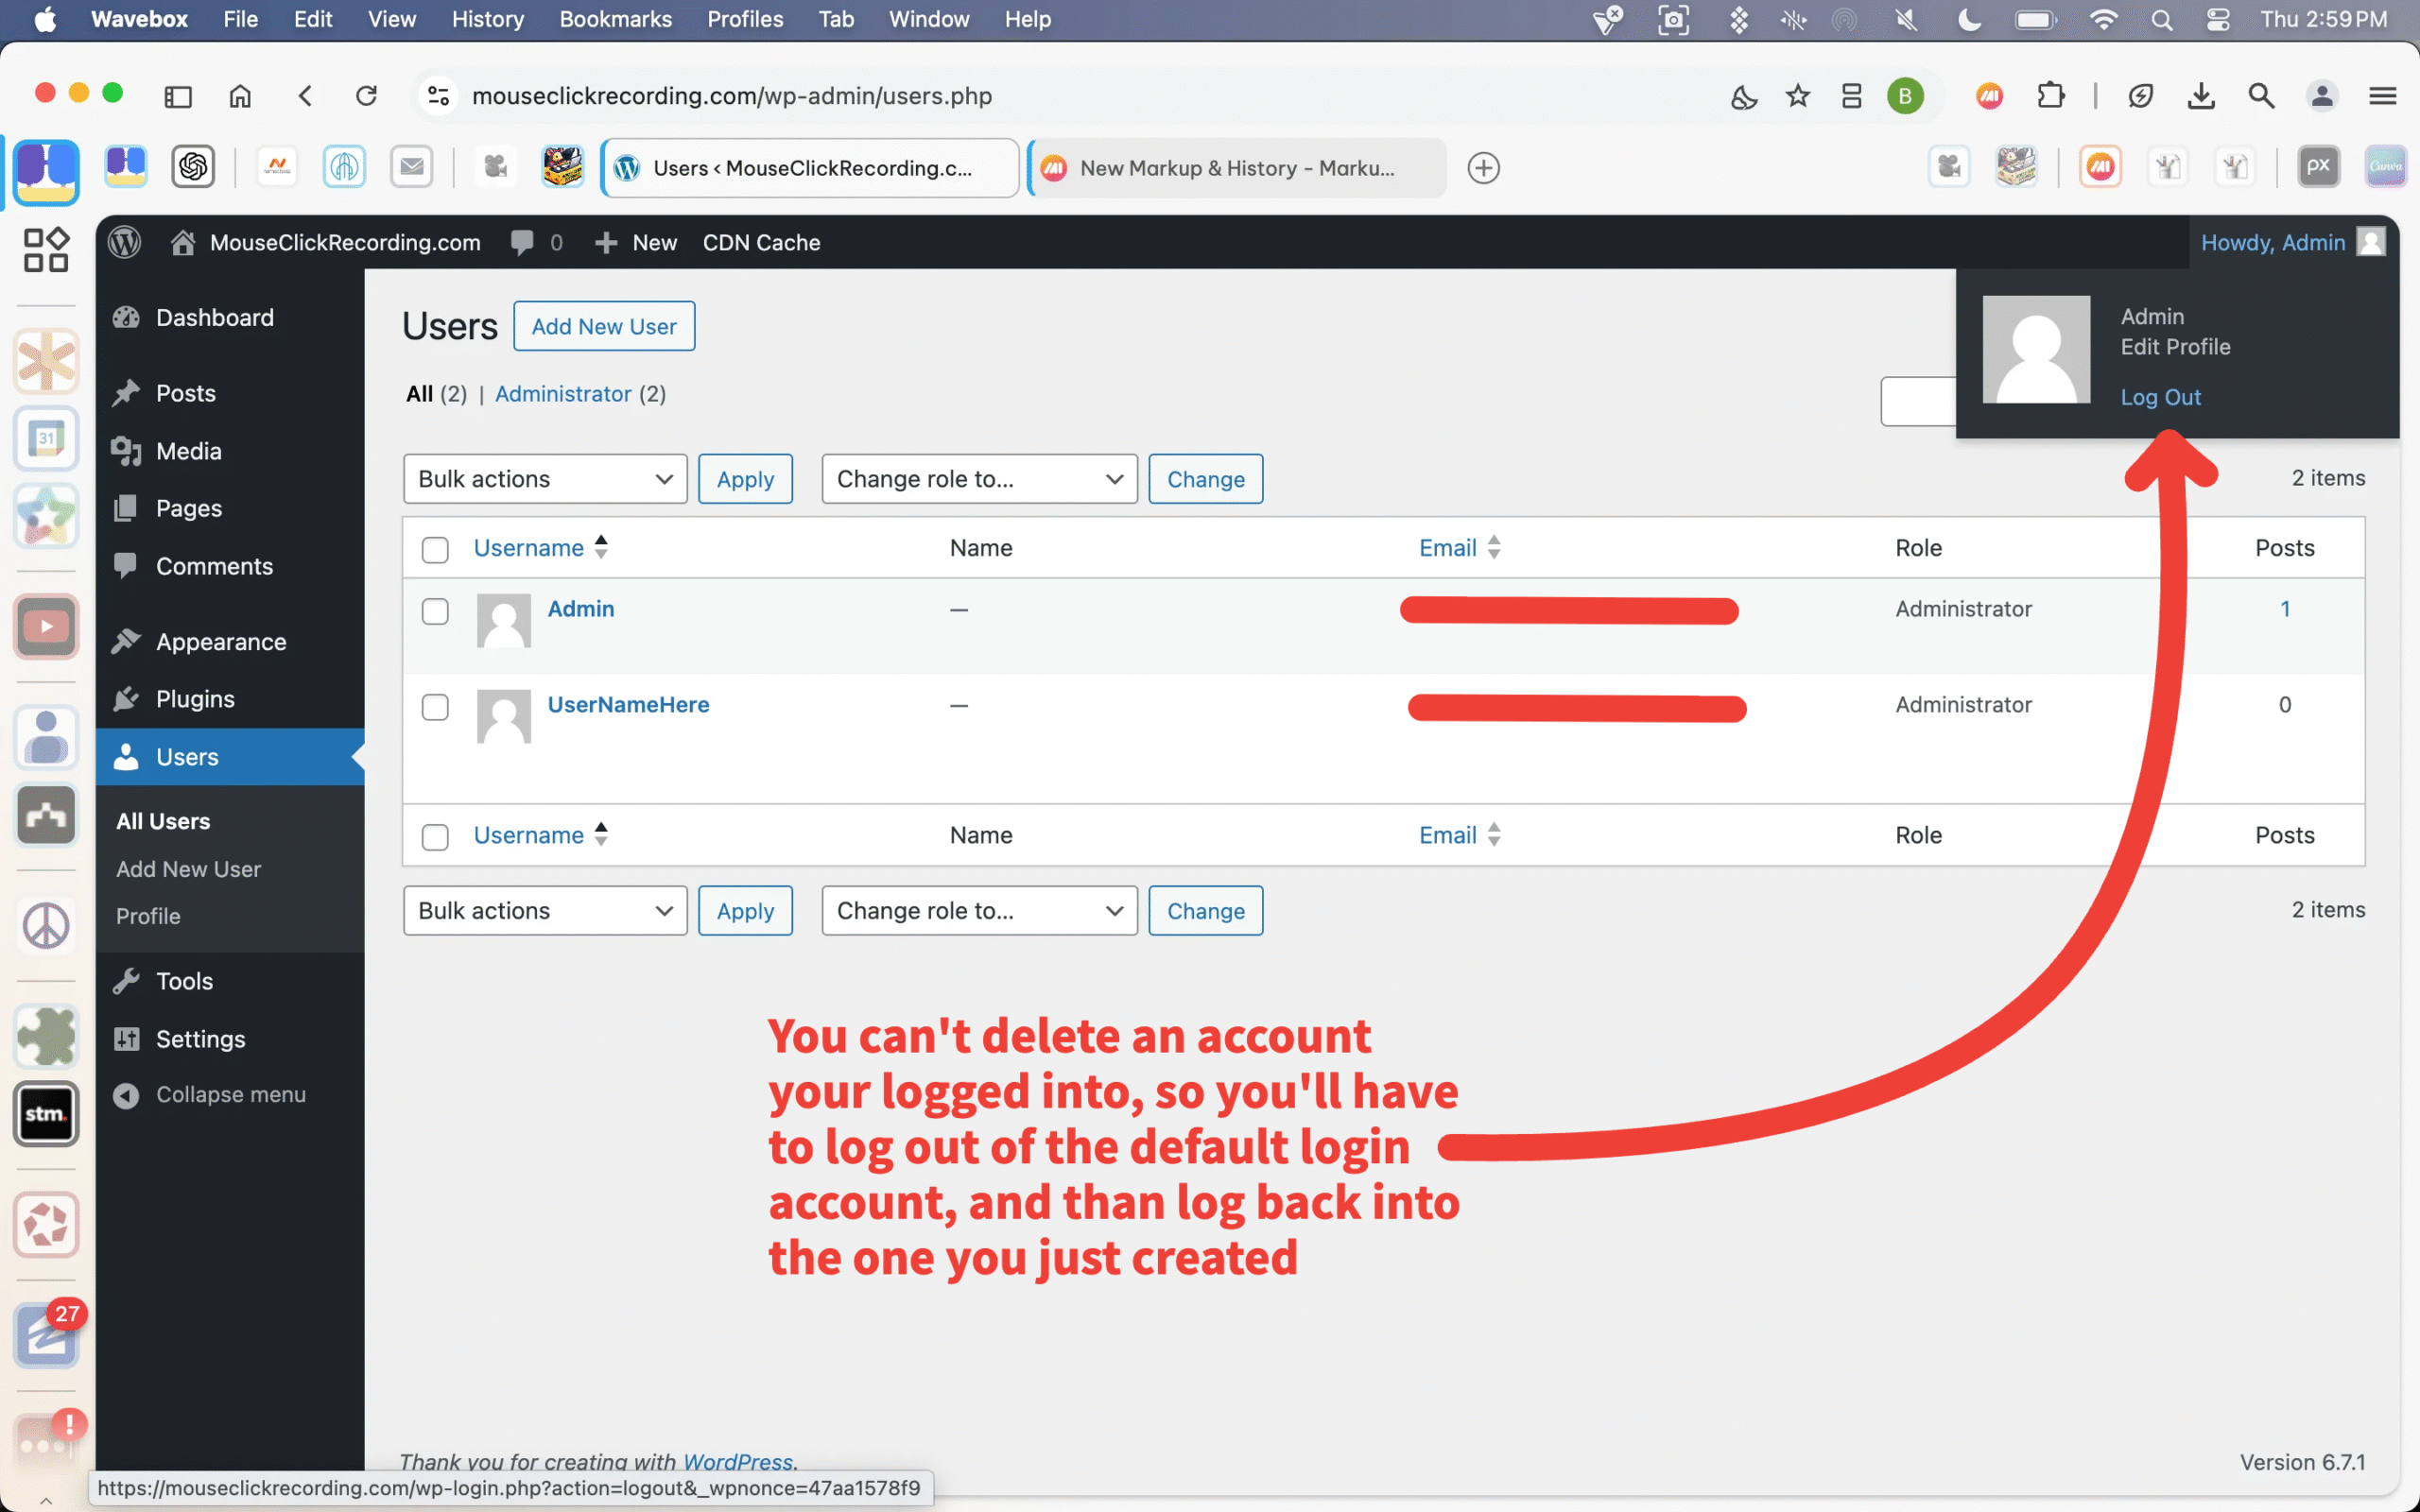This screenshot has width=2420, height=1512.
Task: Open new tab with plus icon
Action: [1483, 168]
